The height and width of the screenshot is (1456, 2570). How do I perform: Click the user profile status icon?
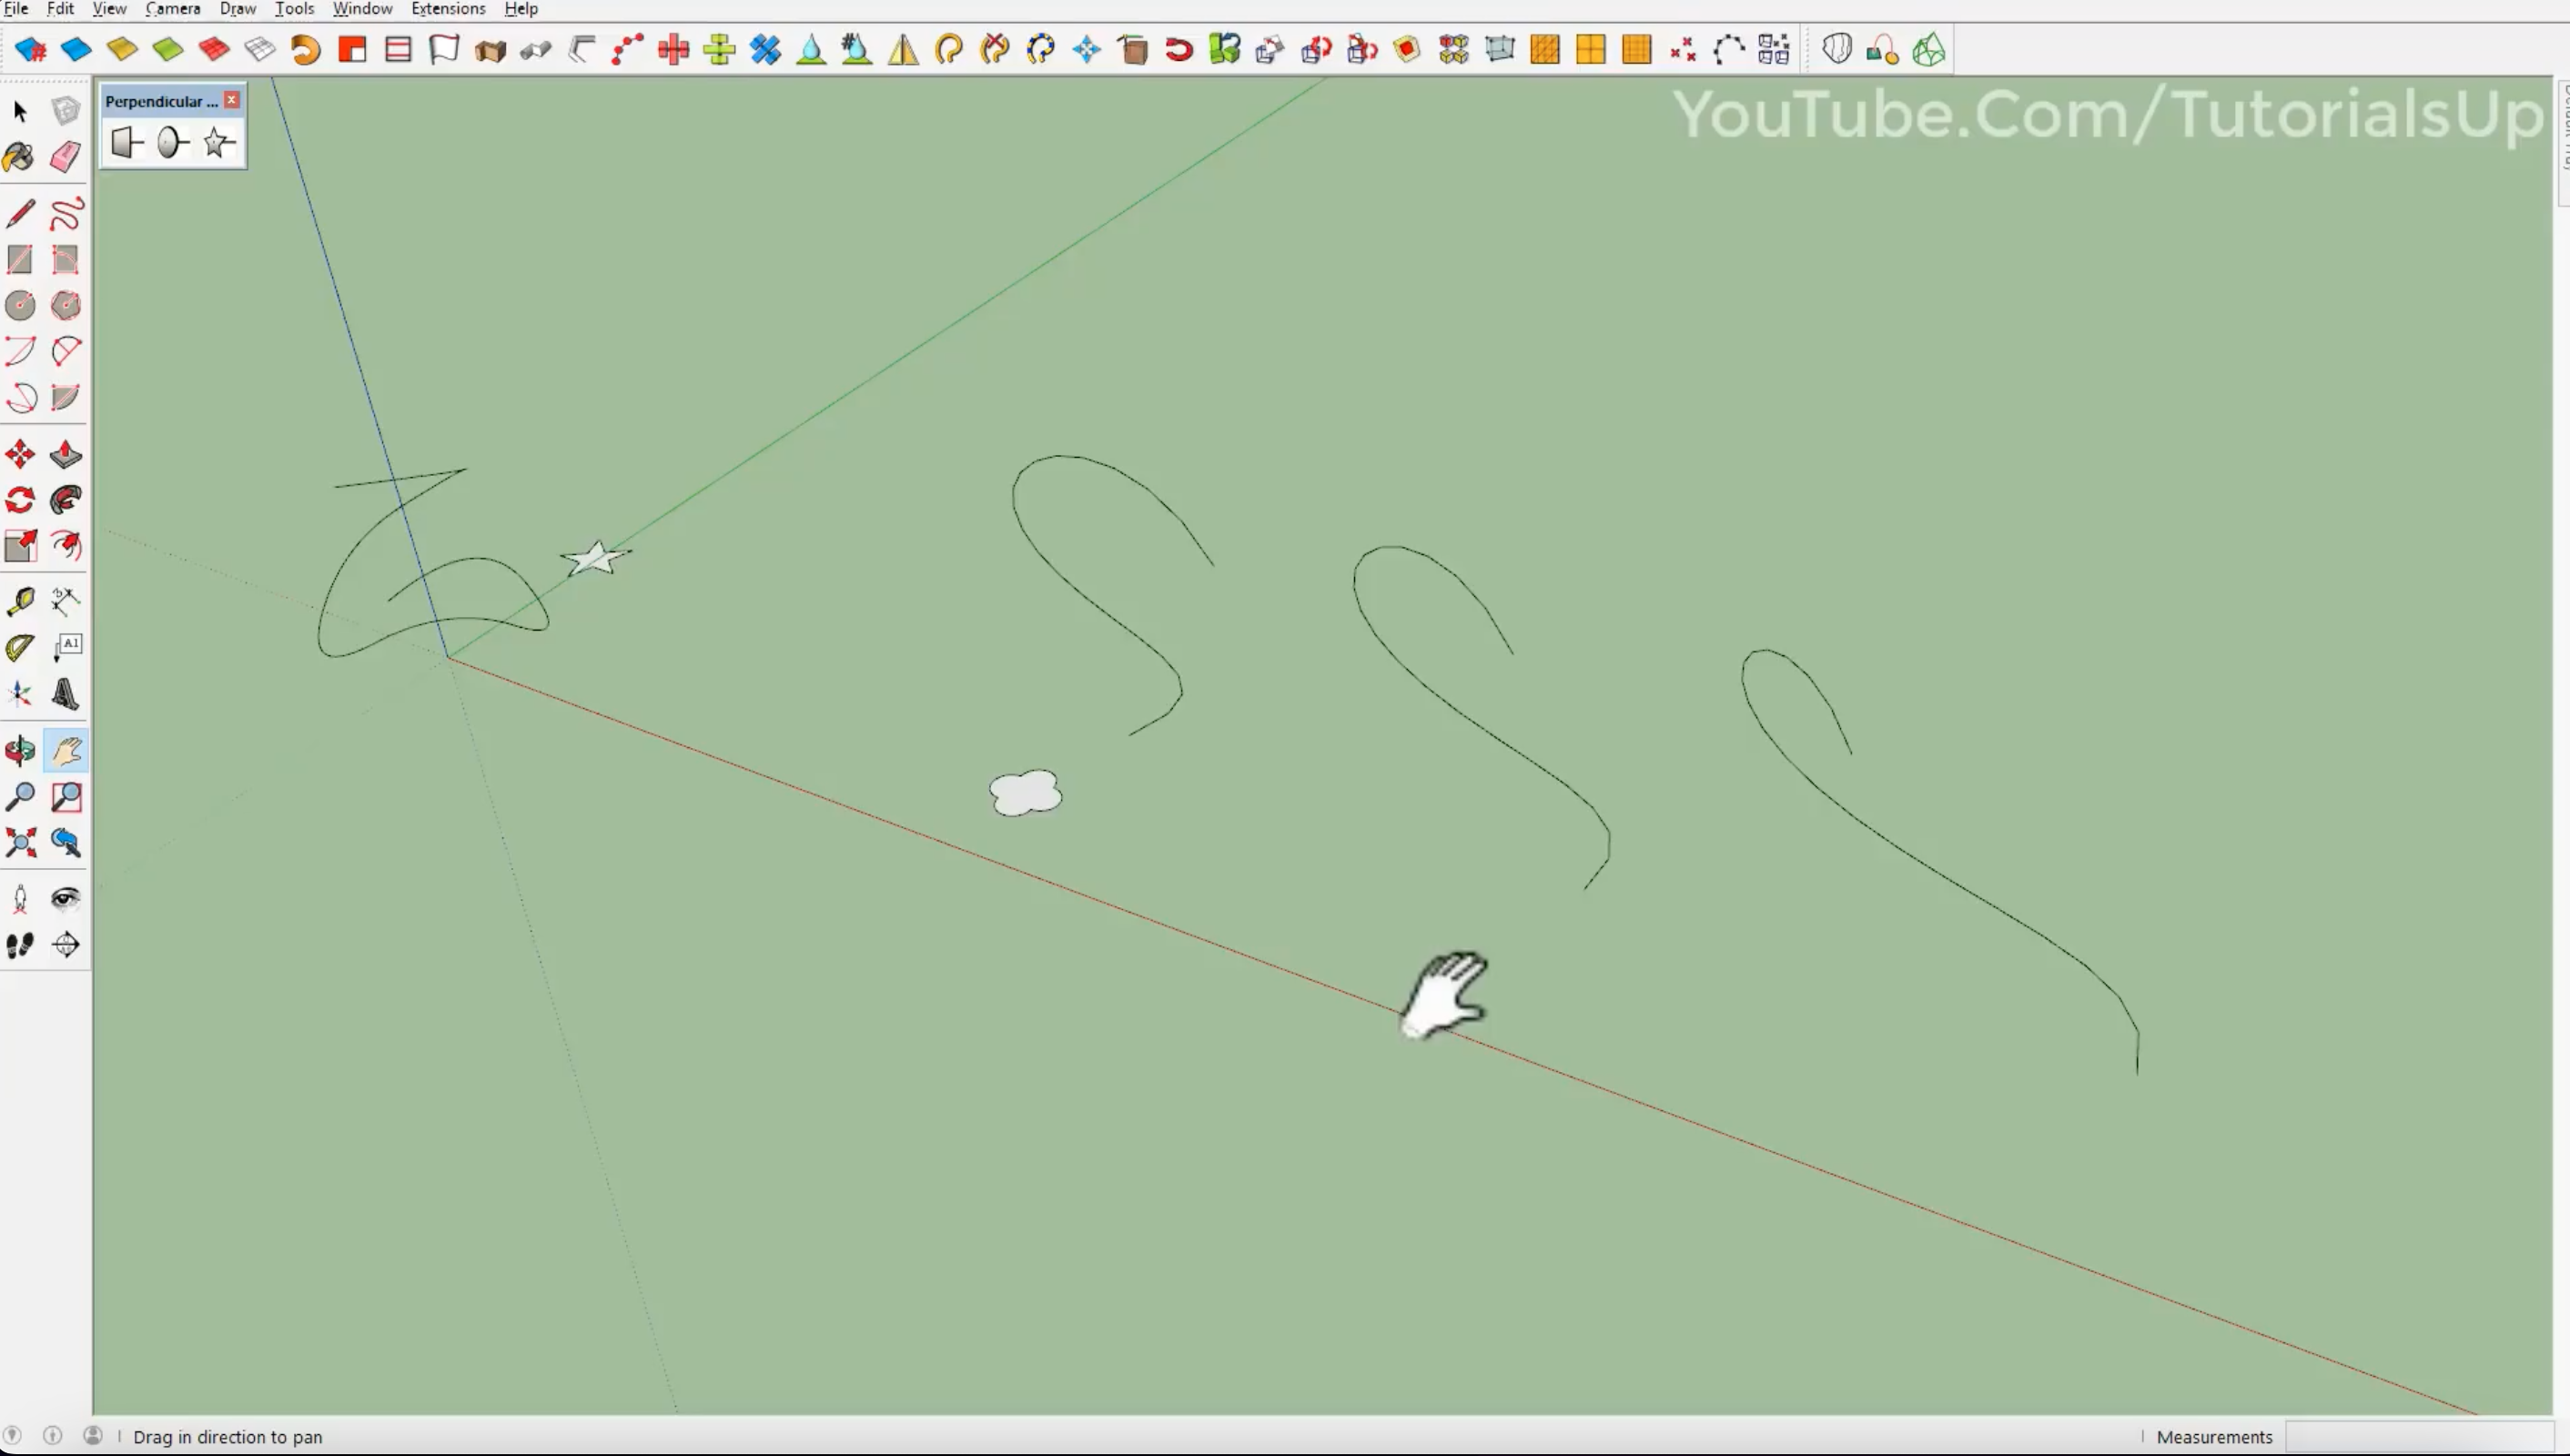click(92, 1436)
